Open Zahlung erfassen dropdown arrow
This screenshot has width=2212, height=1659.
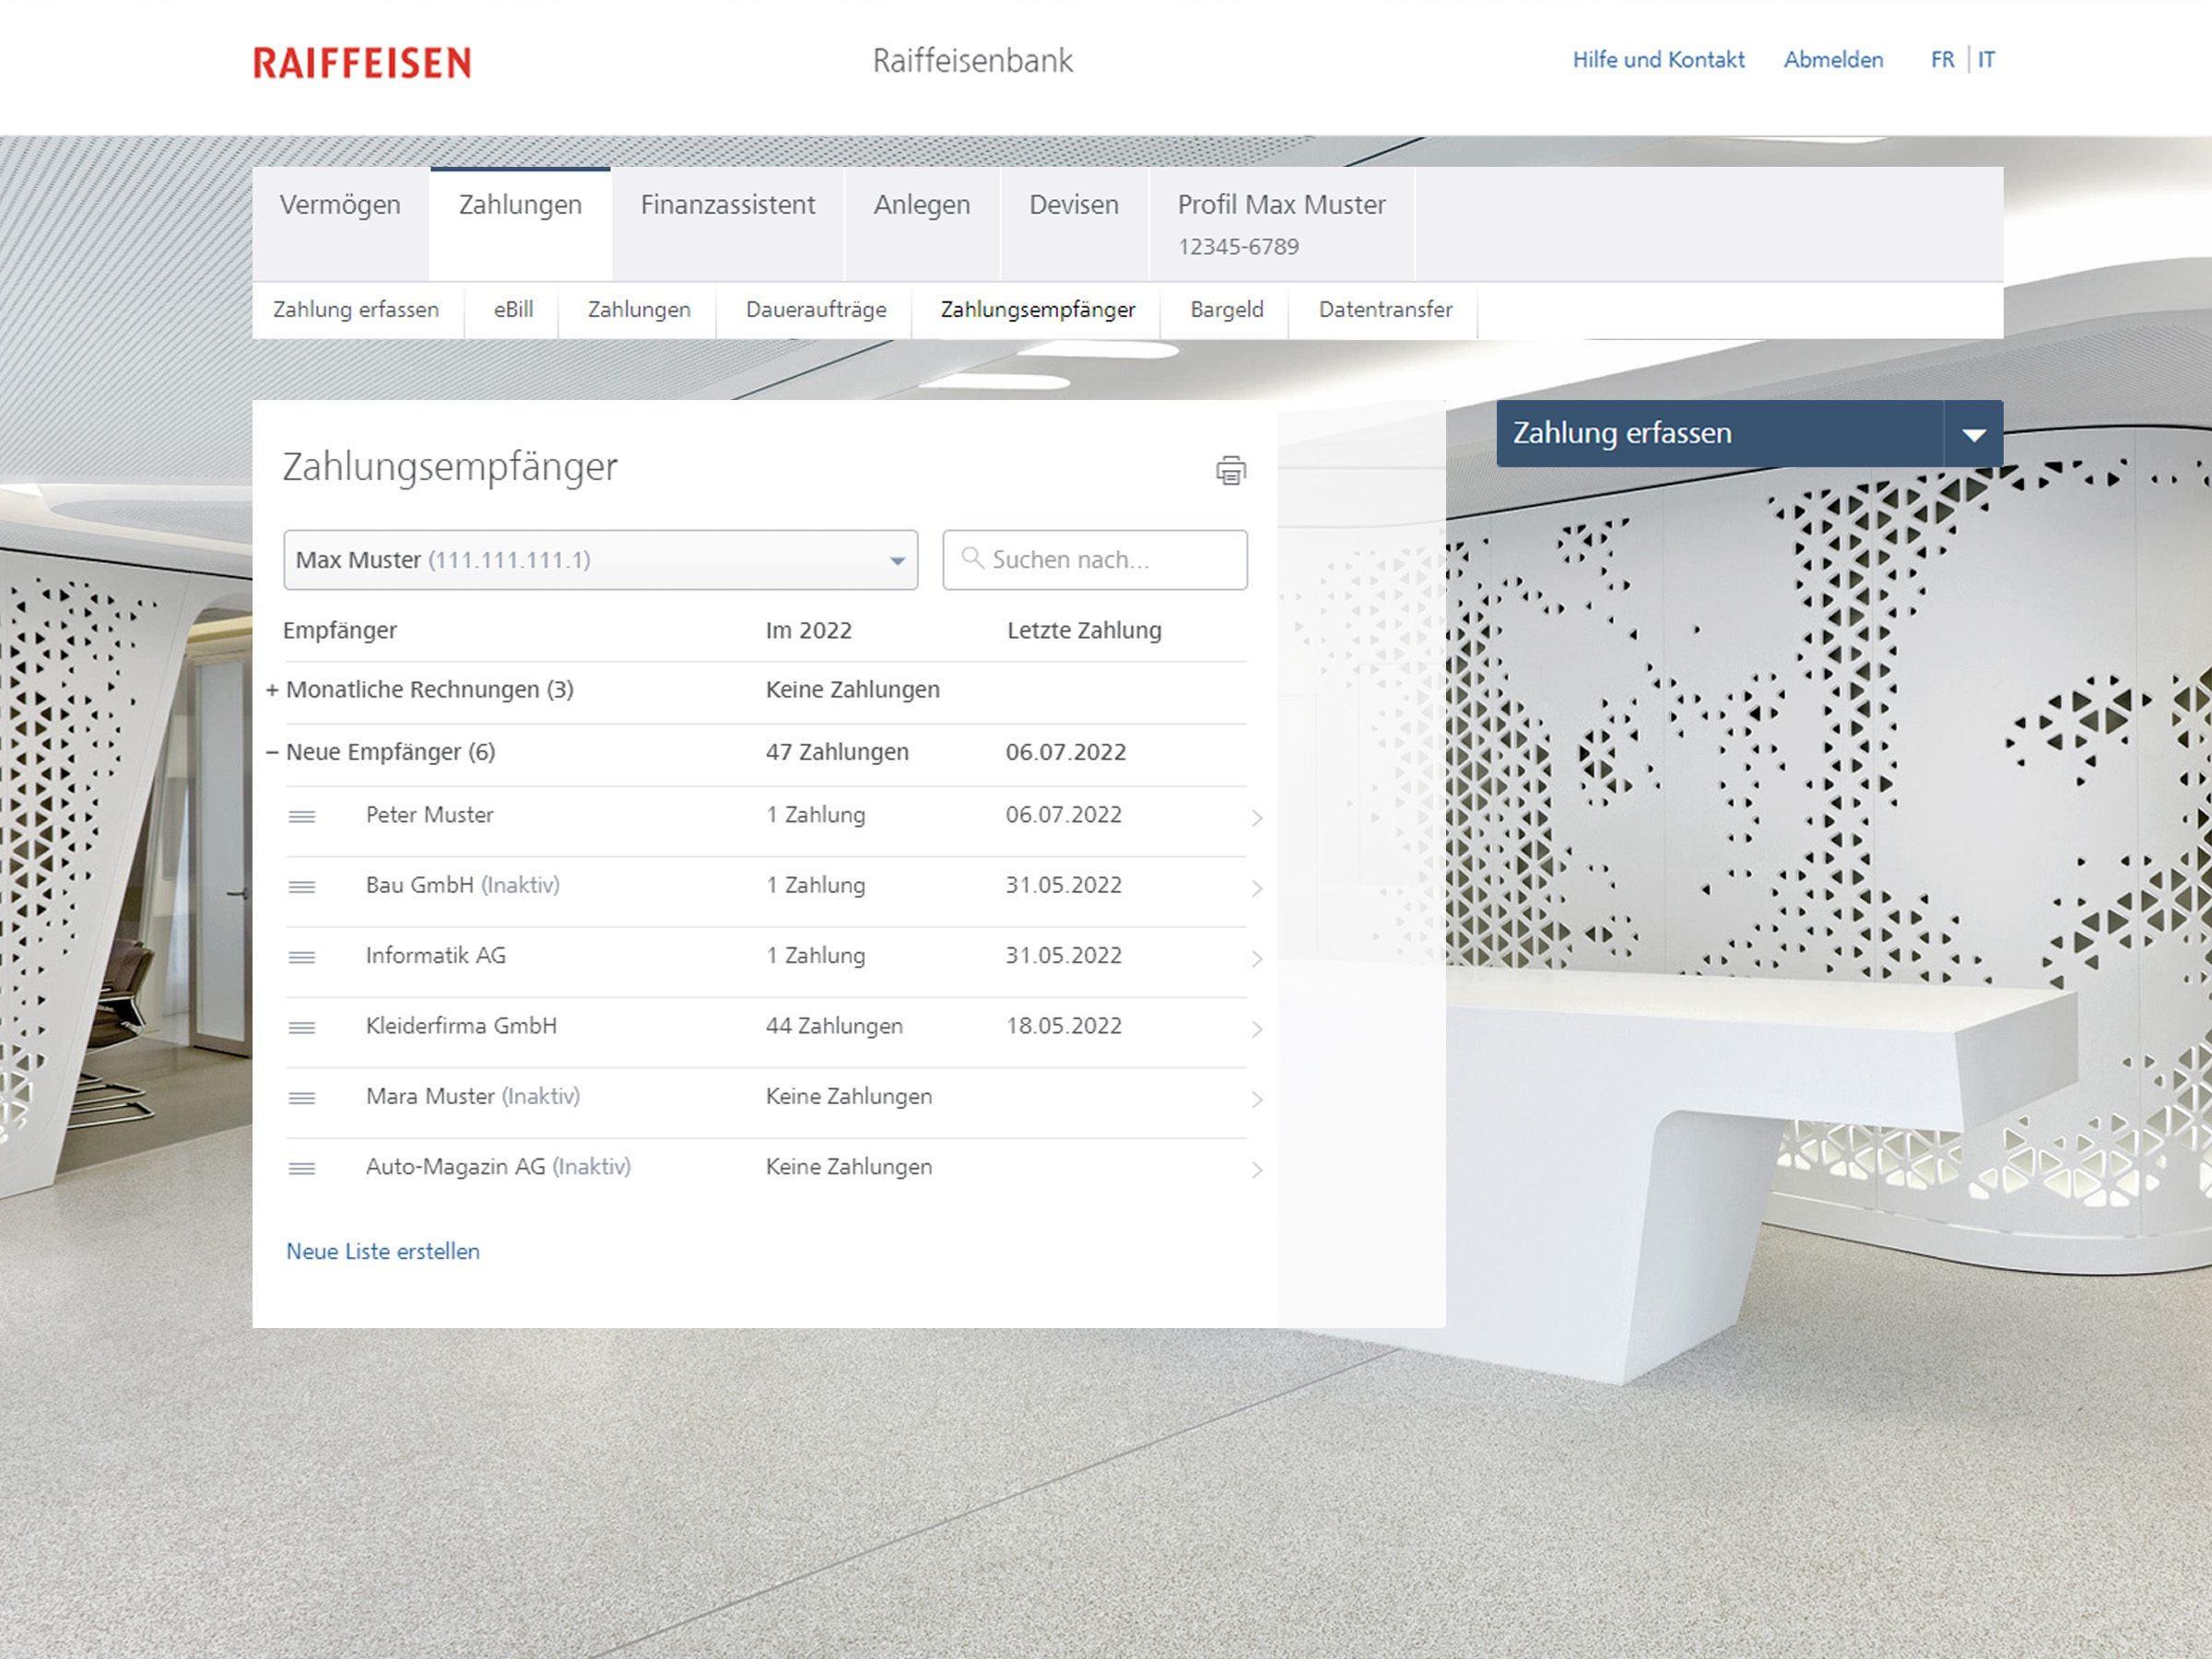[1973, 434]
